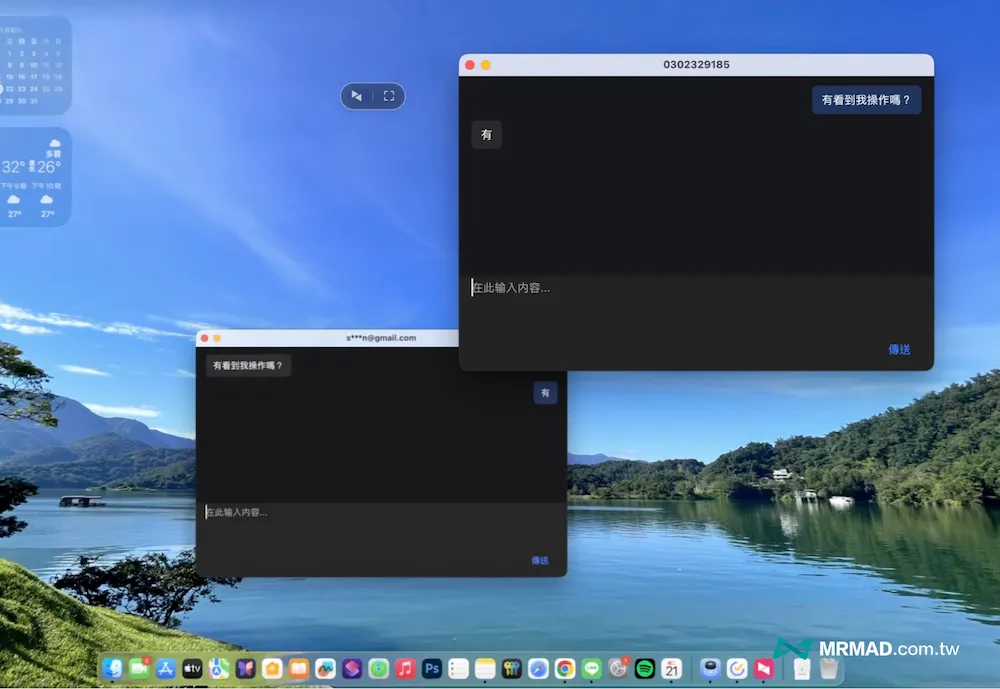Open Apple TV app in the dock

click(192, 669)
